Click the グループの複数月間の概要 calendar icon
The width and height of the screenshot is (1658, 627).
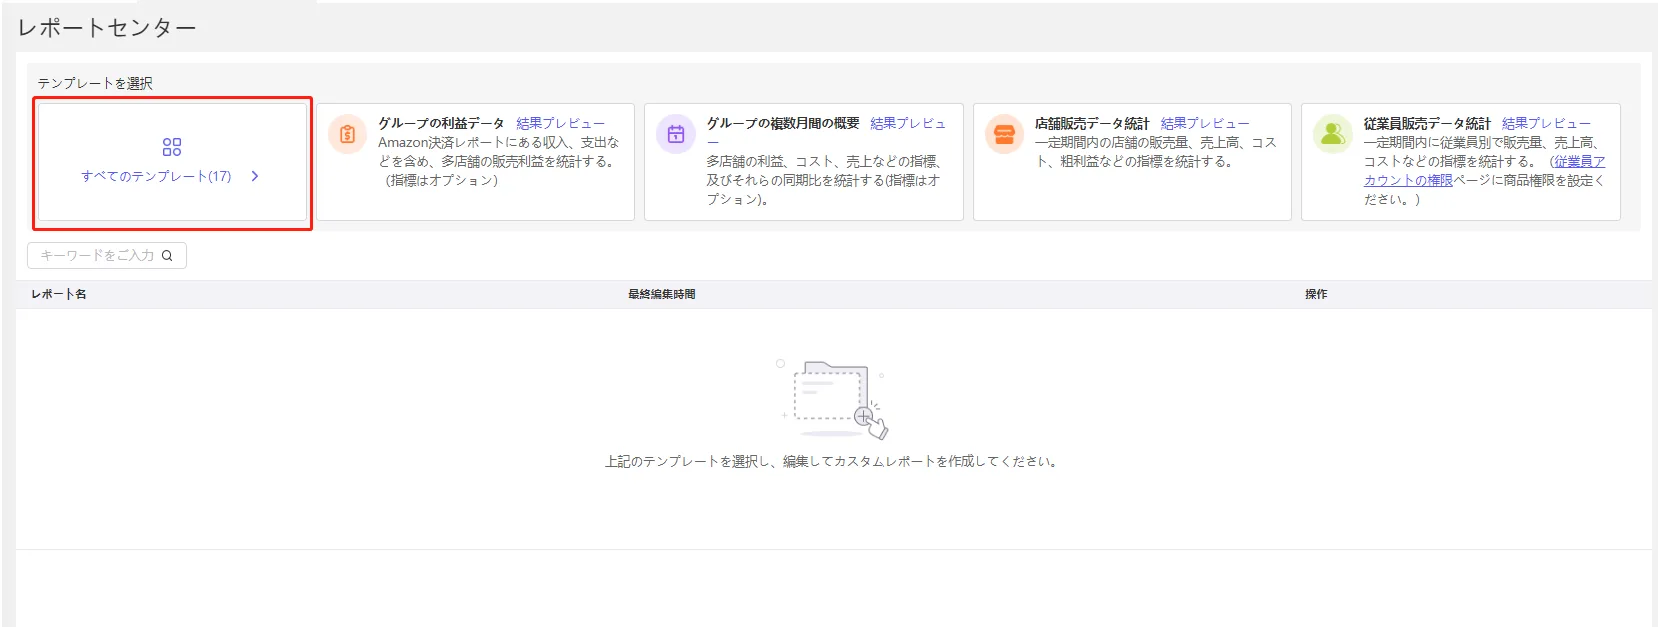676,134
